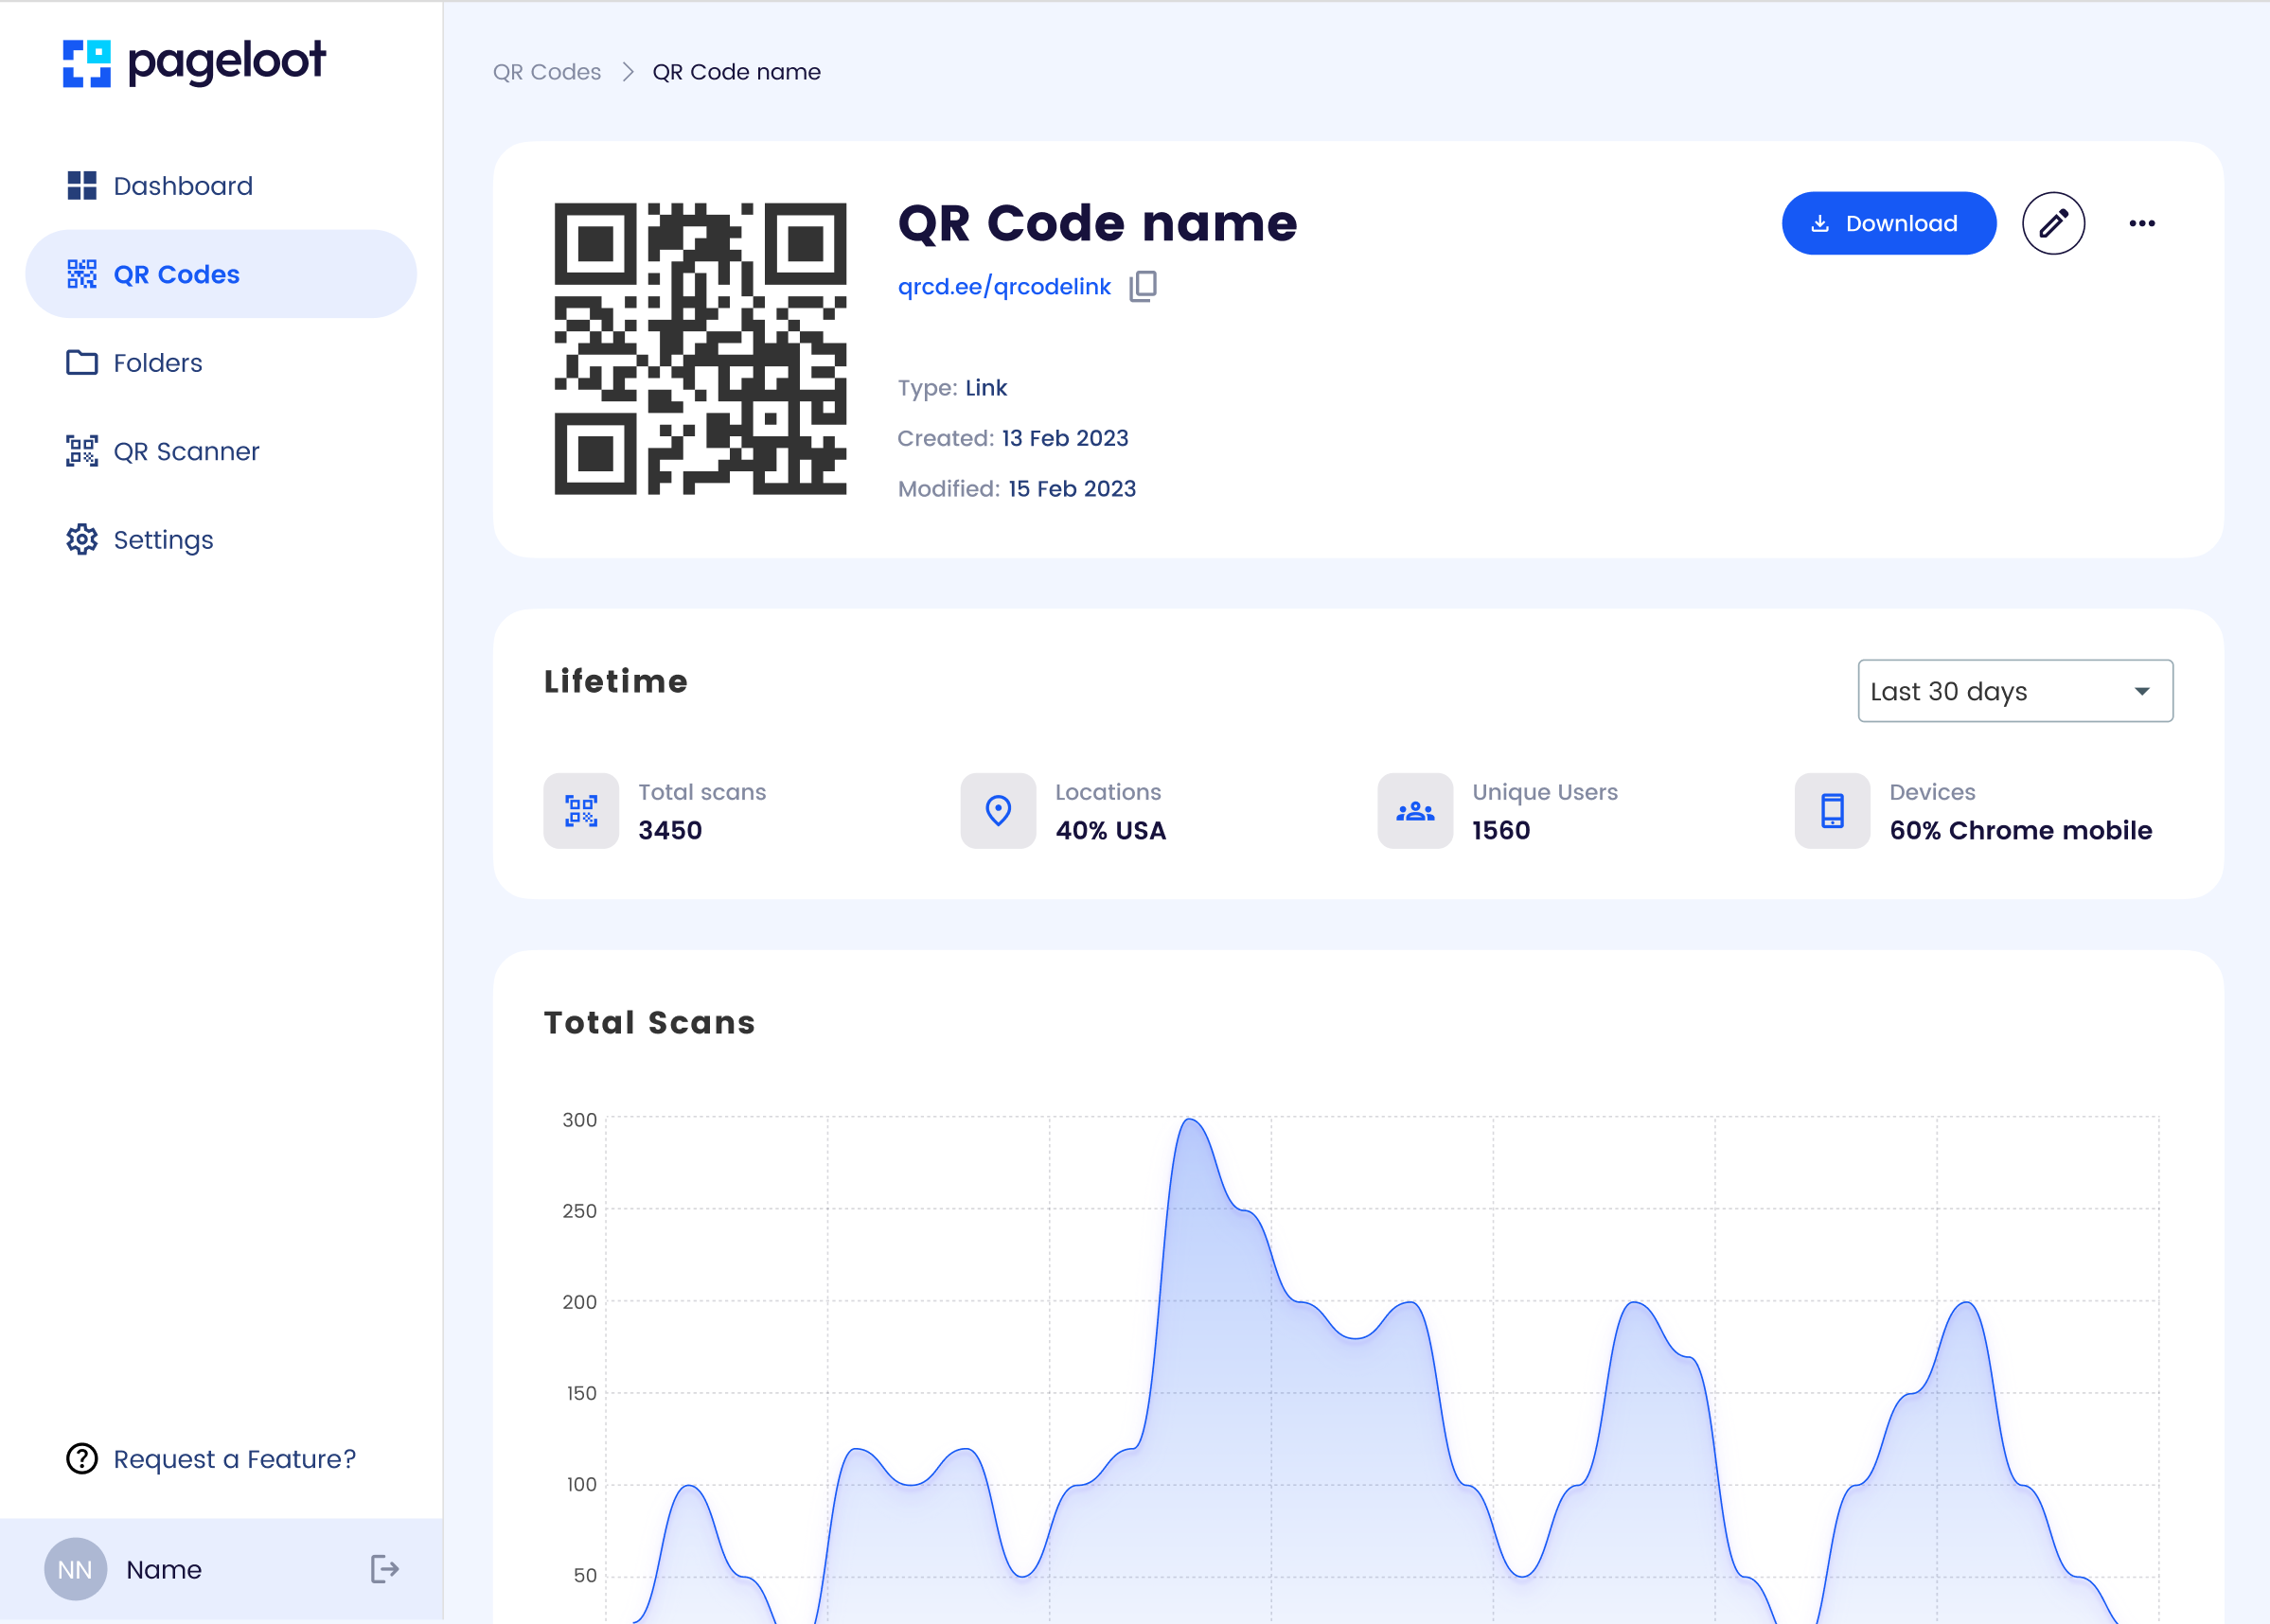Click the Total Scans chart heading

[650, 1023]
